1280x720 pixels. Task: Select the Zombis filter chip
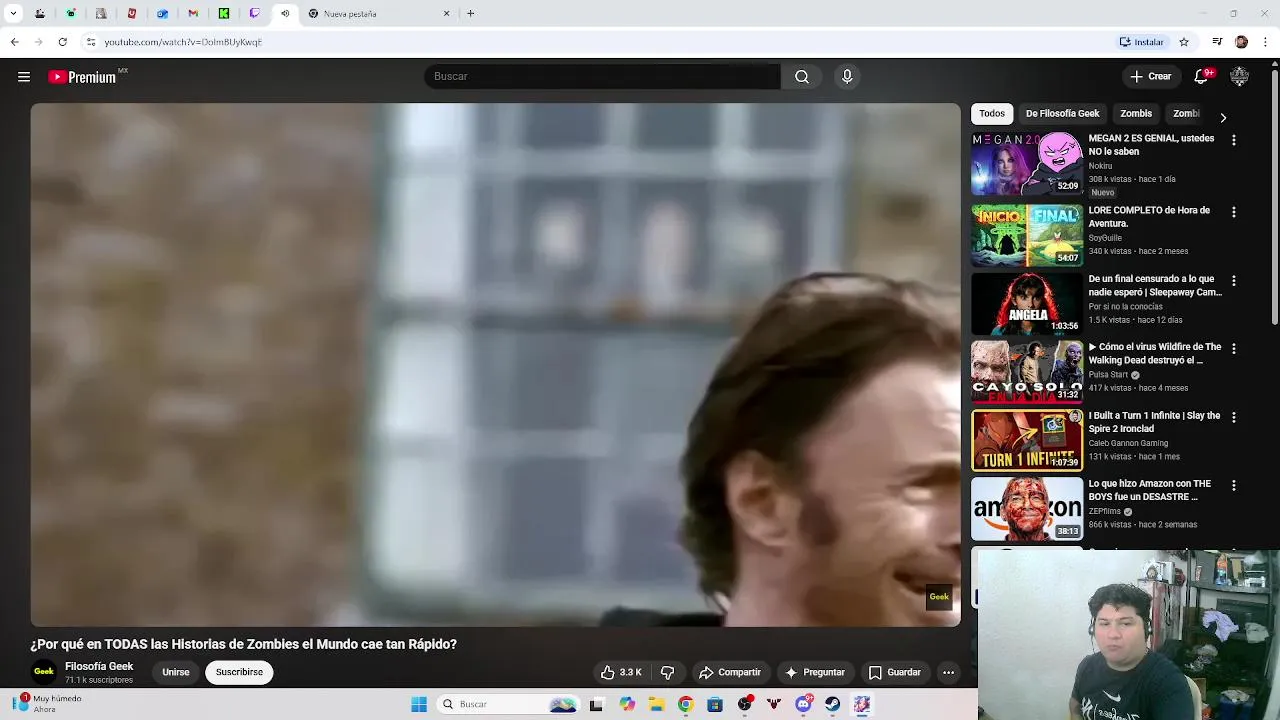pos(1136,114)
